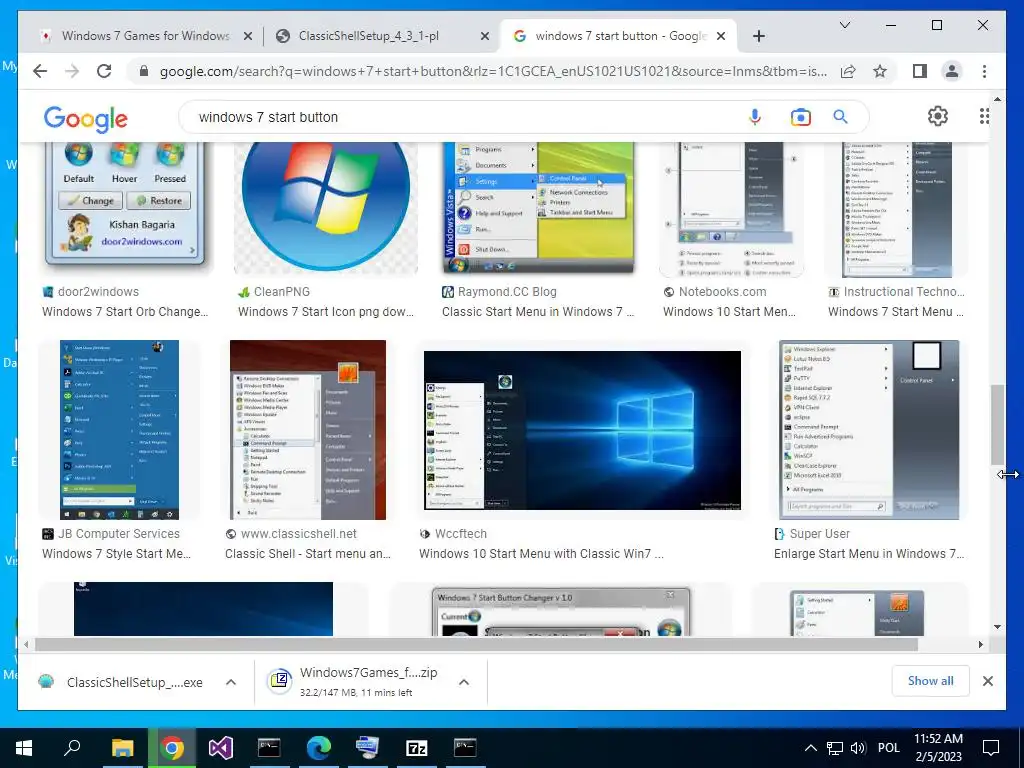Expand options for Windows7Games zip download
1024x768 pixels.
tap(464, 682)
